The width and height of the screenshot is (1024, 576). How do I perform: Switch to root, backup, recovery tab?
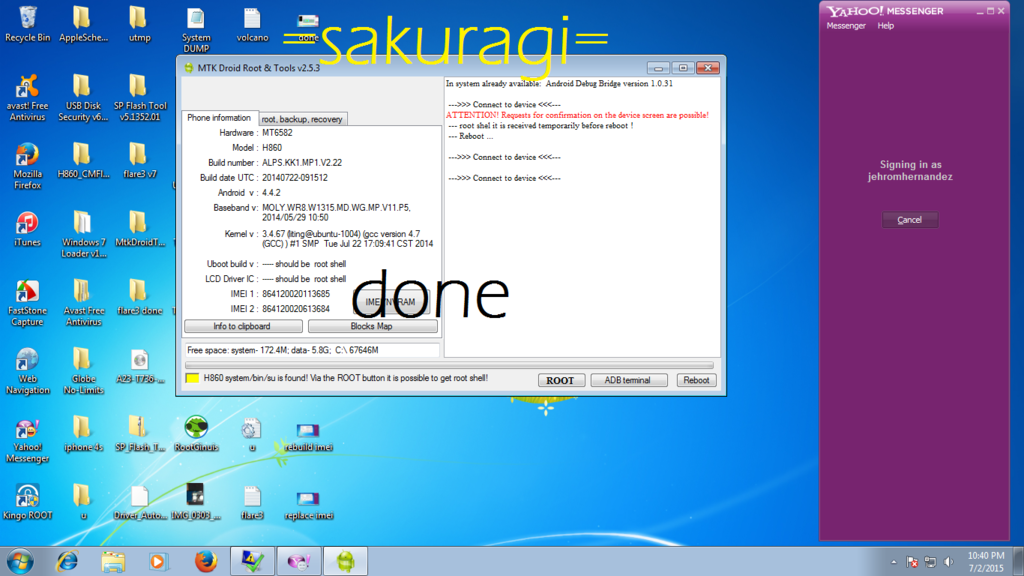[302, 119]
